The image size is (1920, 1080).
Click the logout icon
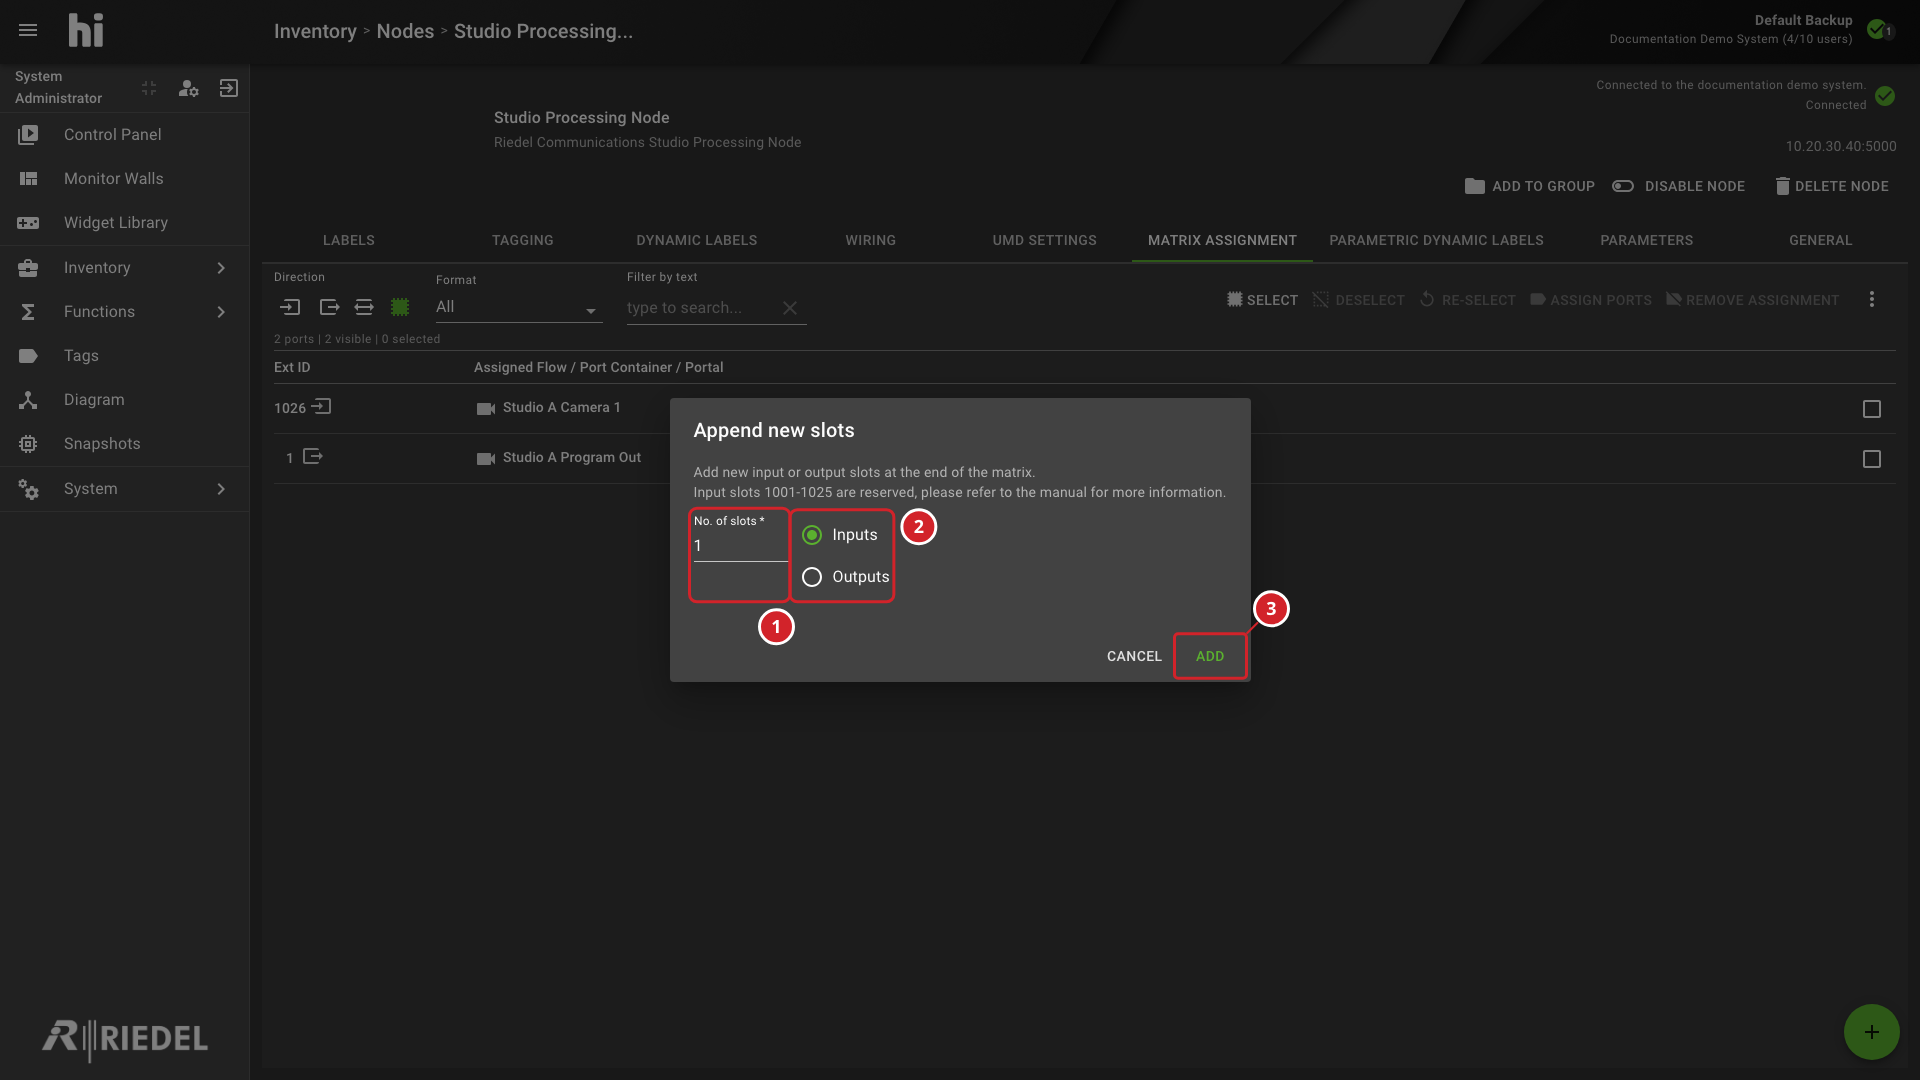[229, 88]
